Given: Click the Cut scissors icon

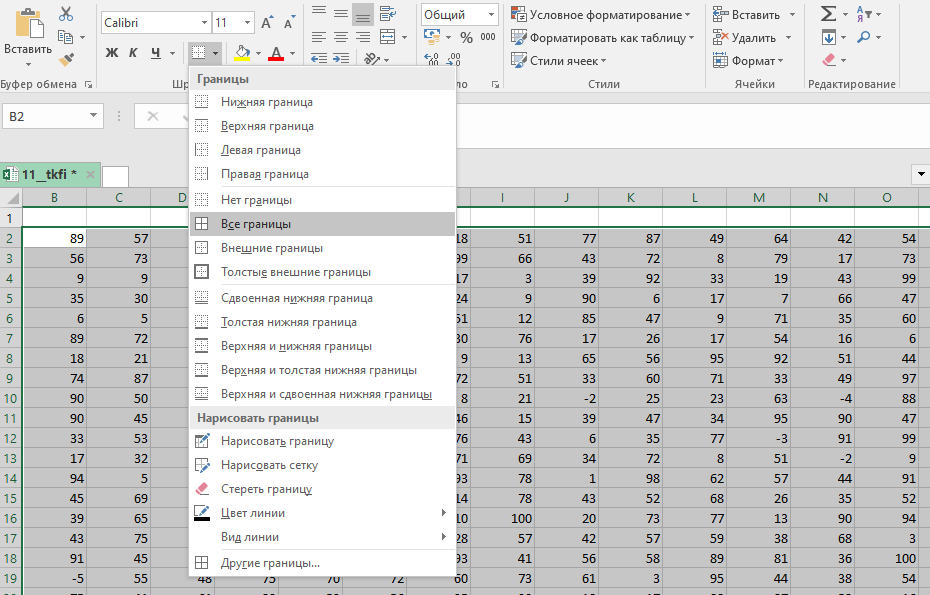Looking at the screenshot, I should pos(66,14).
